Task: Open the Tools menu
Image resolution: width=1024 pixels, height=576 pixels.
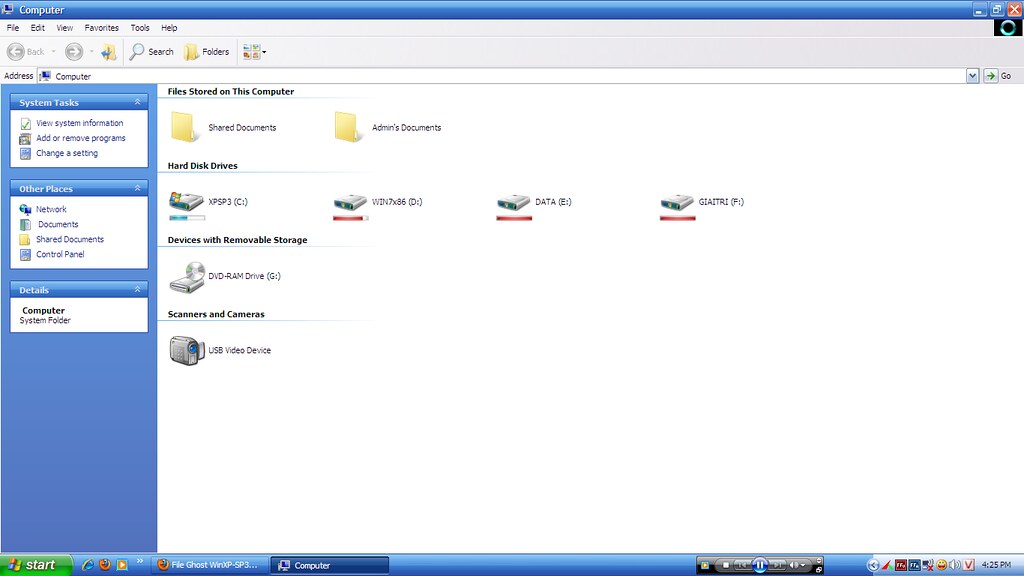Action: (140, 28)
